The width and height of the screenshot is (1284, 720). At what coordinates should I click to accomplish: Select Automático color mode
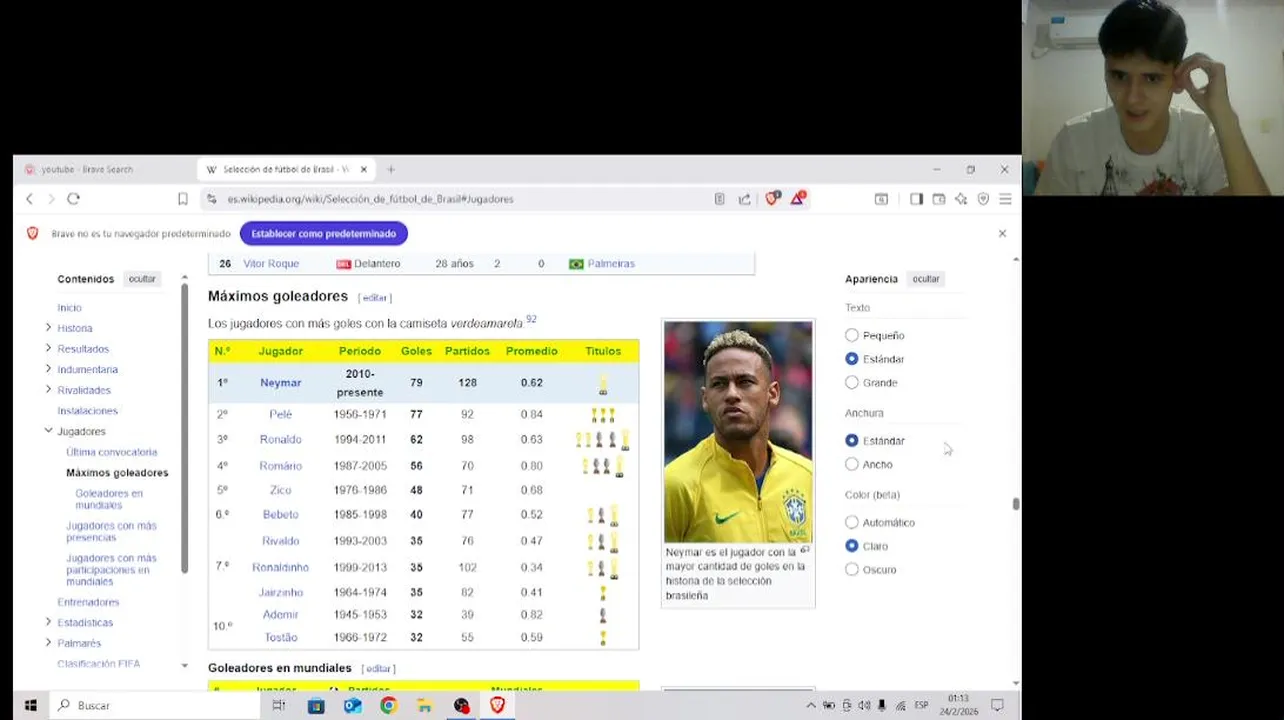[x=852, y=522]
